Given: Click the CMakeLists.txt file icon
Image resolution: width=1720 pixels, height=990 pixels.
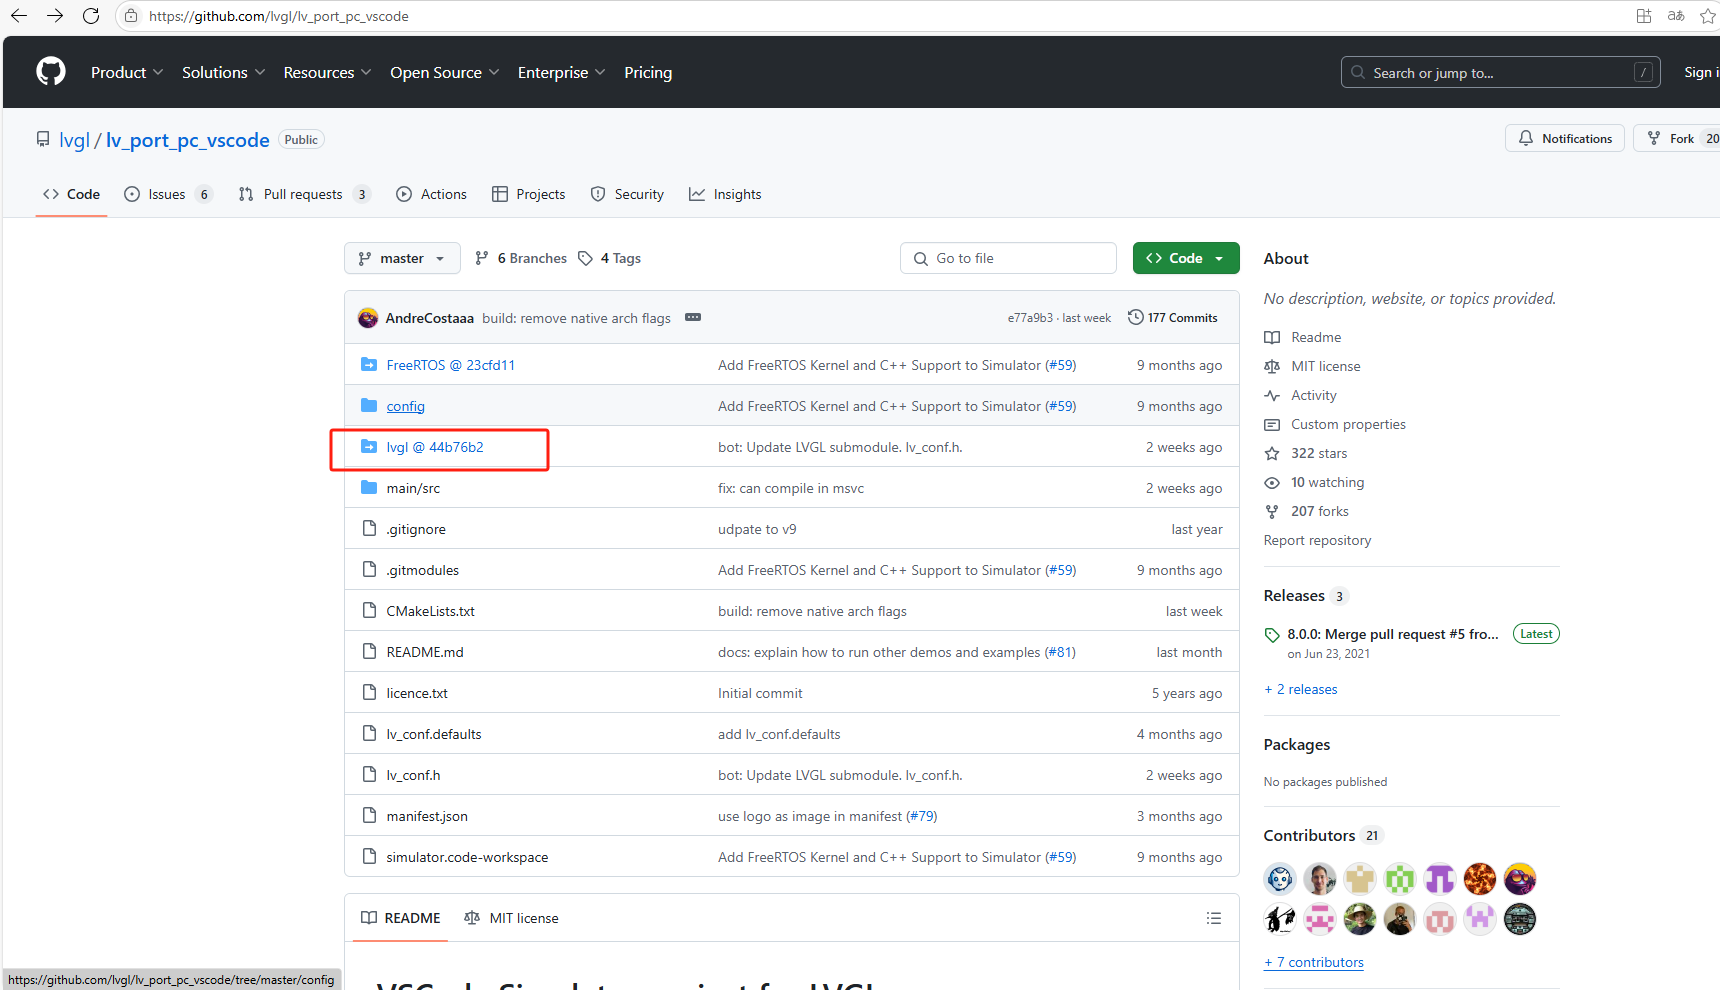Looking at the screenshot, I should coord(369,610).
